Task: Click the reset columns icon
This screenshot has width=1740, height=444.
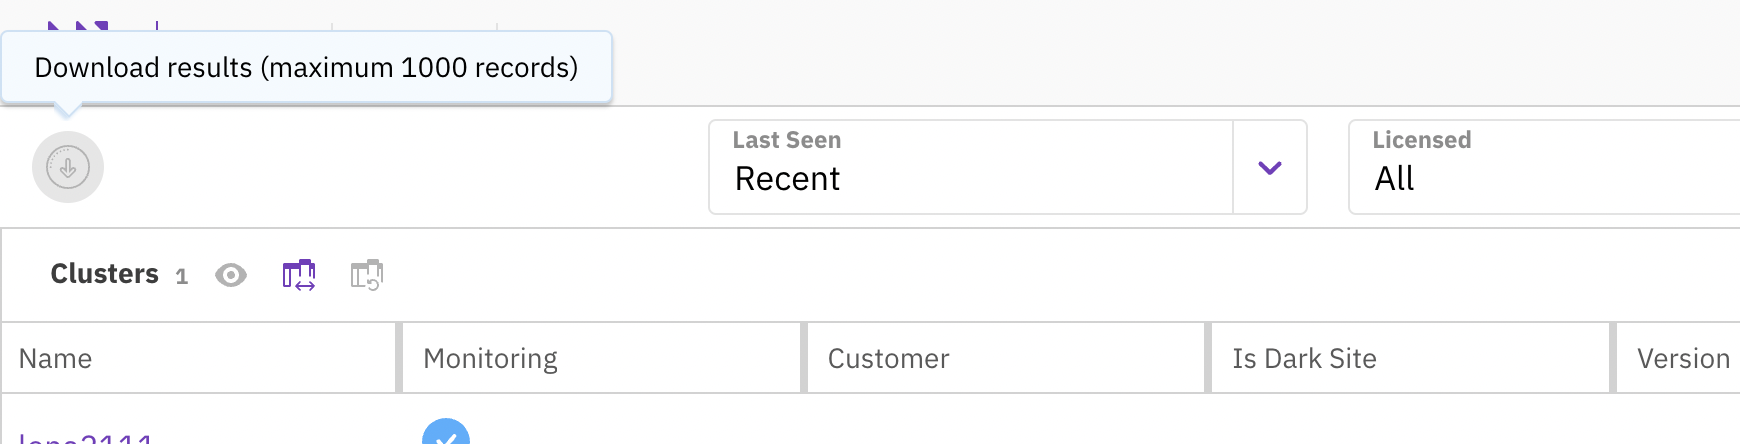Action: click(367, 275)
